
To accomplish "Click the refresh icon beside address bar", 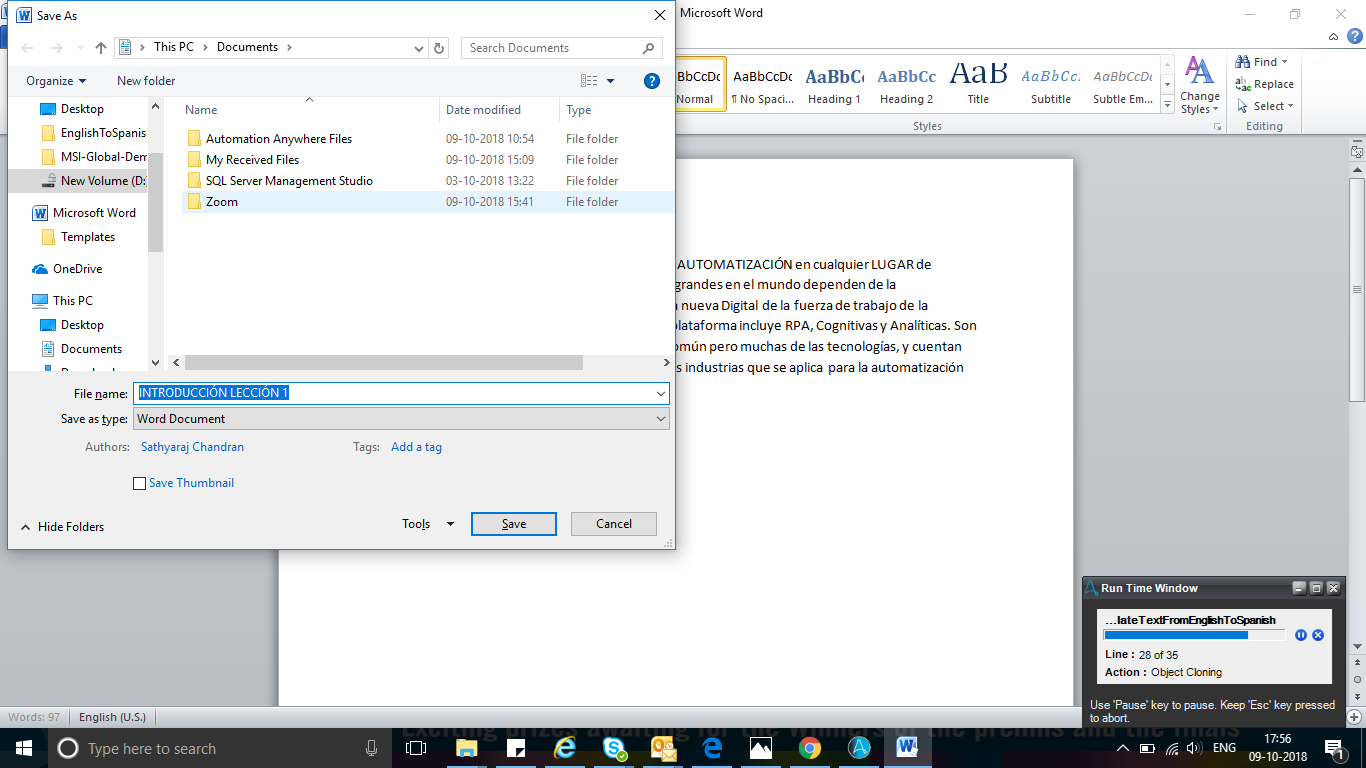I will (x=440, y=47).
